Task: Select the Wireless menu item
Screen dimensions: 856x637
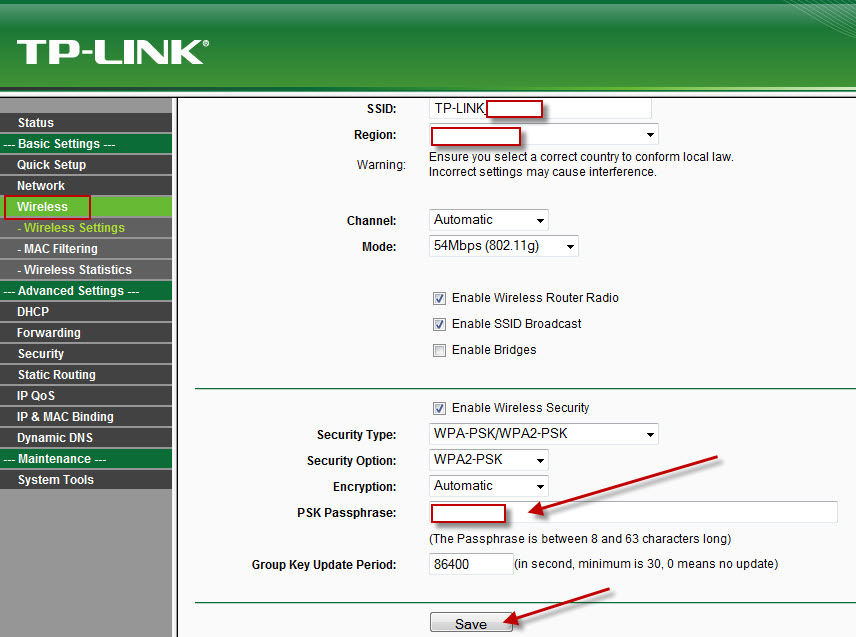Action: pos(86,207)
